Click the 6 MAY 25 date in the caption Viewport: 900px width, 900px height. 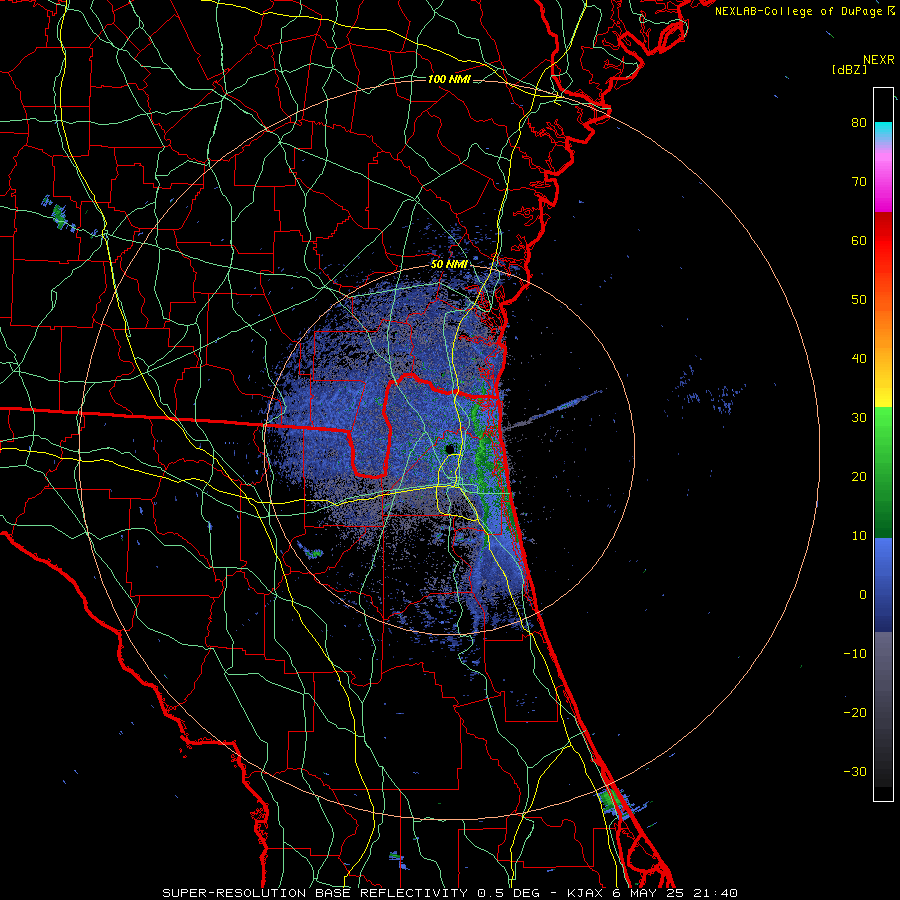click(649, 893)
